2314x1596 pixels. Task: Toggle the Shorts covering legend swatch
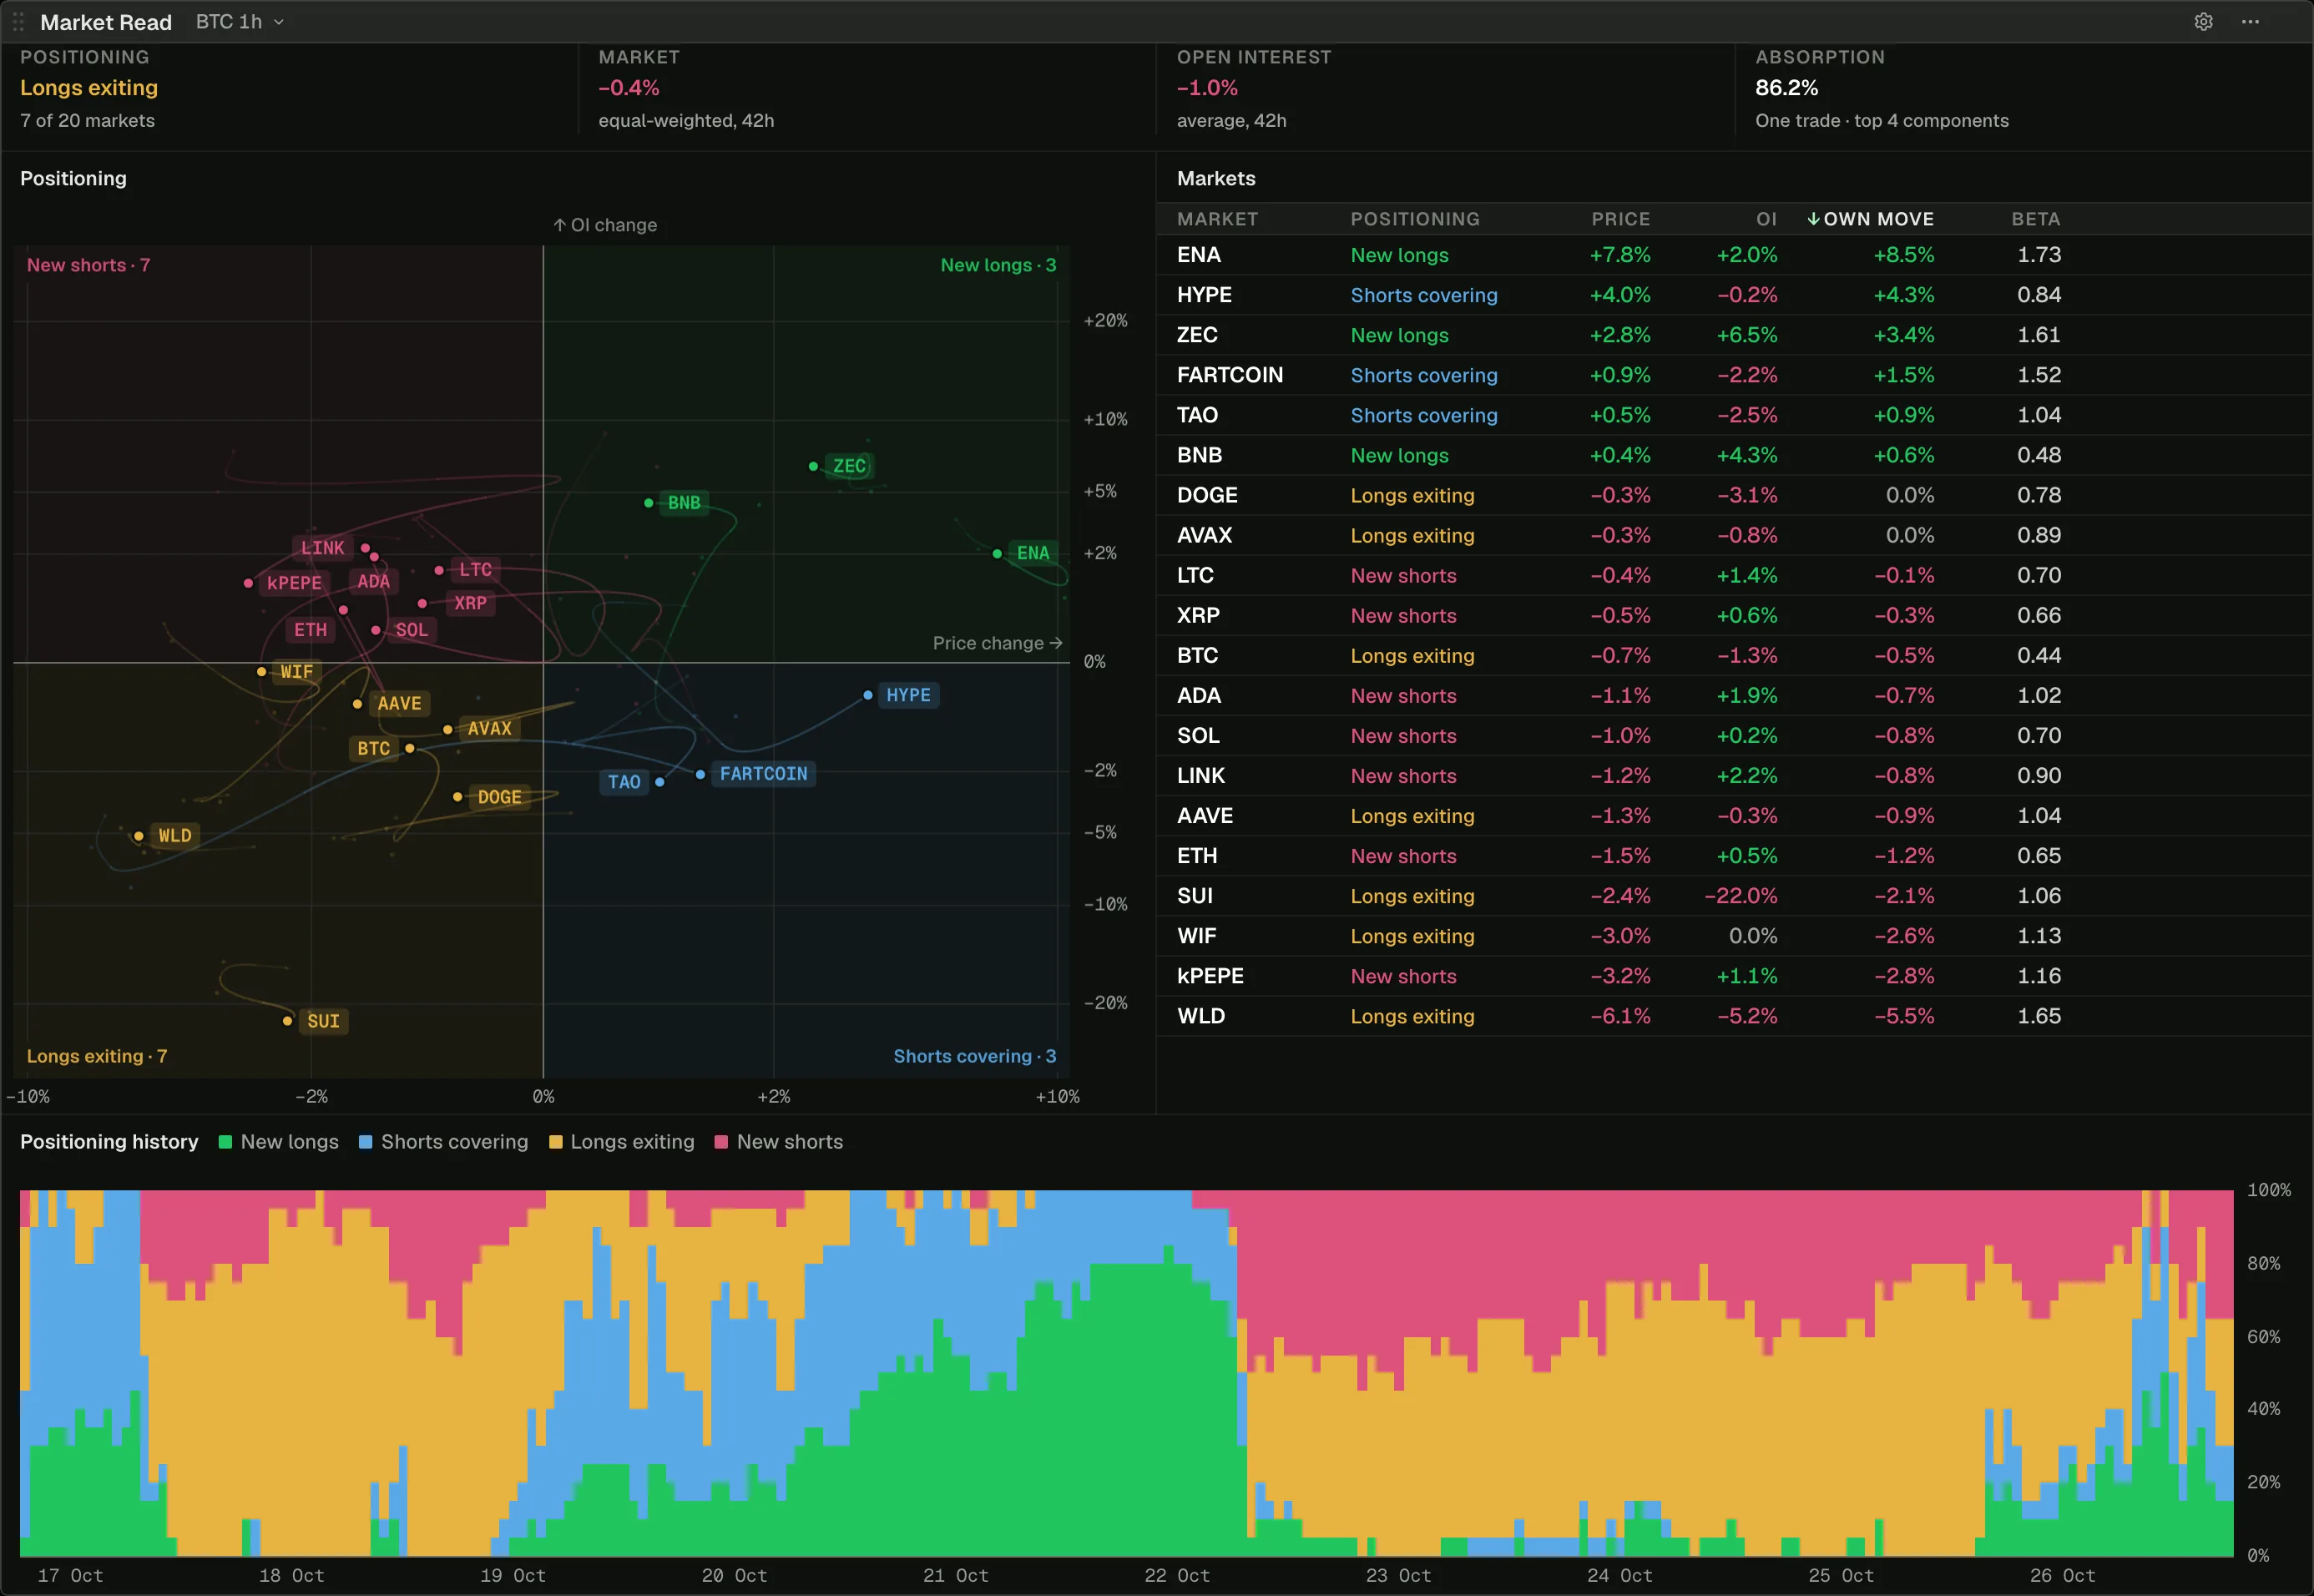366,1142
